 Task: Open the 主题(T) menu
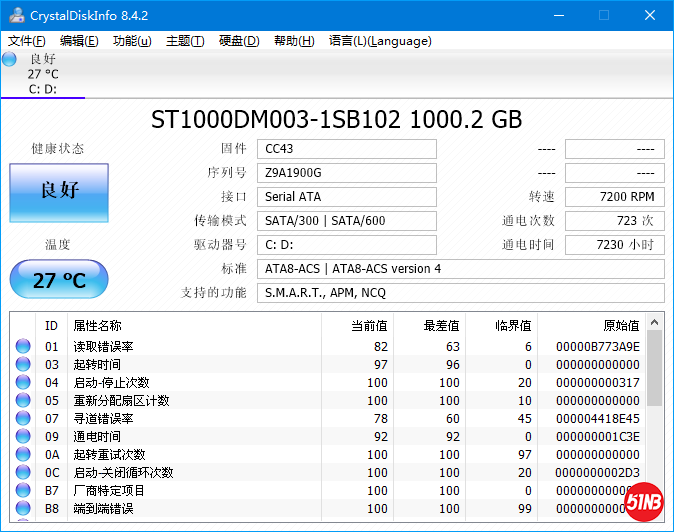[185, 41]
